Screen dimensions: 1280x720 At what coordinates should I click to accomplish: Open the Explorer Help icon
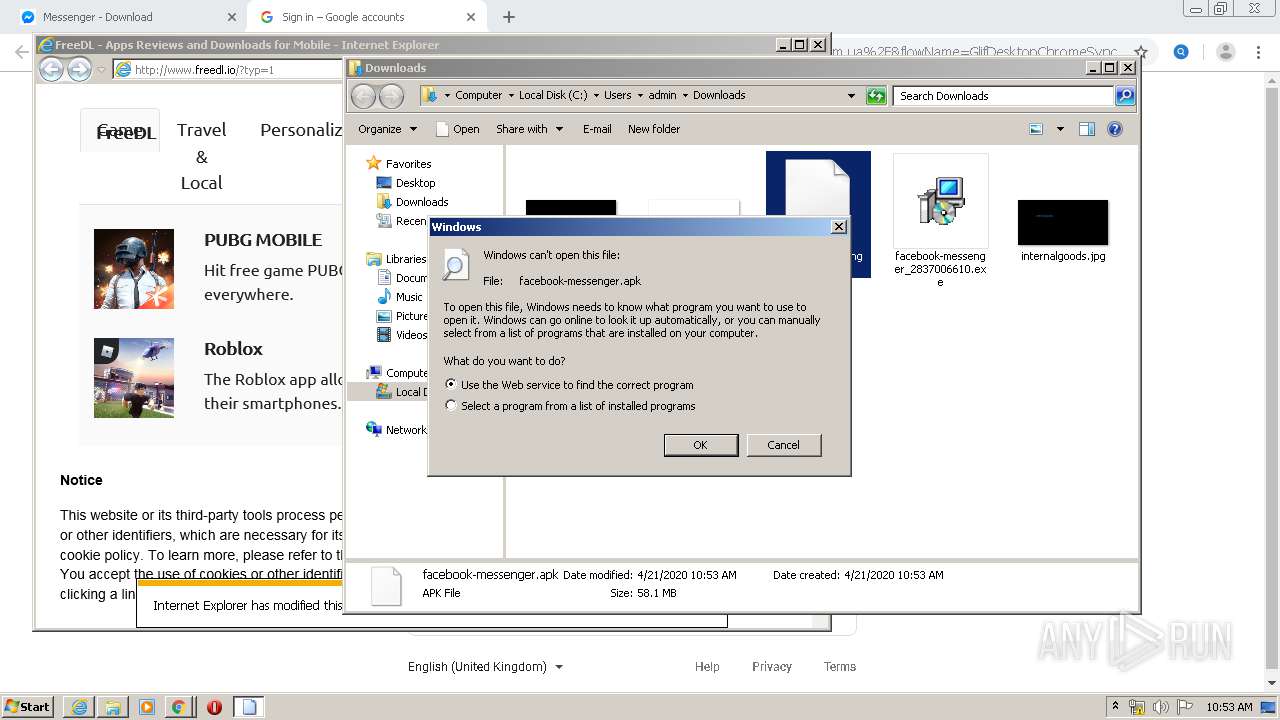1115,129
